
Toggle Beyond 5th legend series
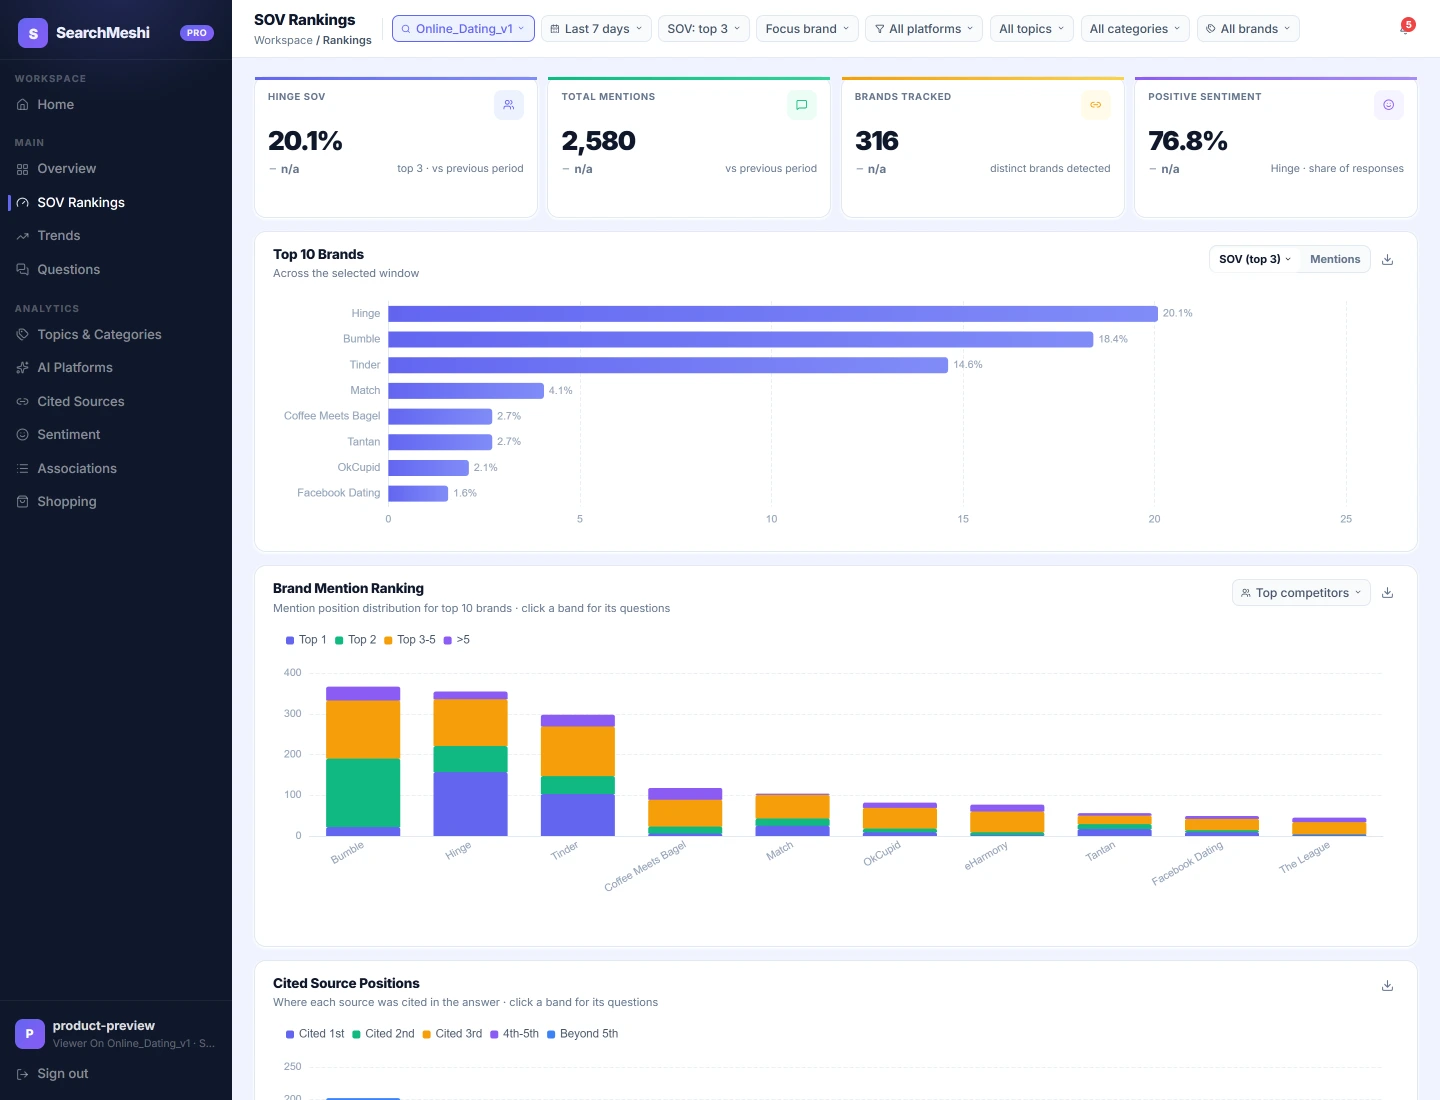click(x=583, y=1034)
